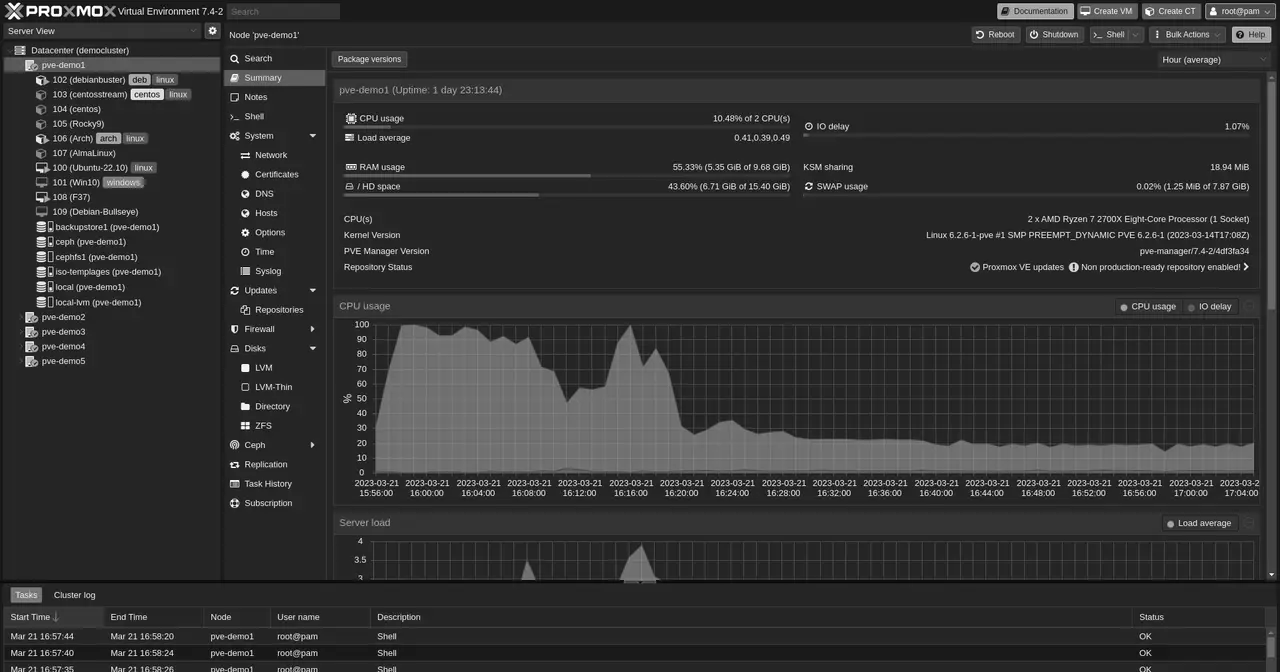Switch to the Cluster log tab
Image resolution: width=1280 pixels, height=672 pixels.
[x=74, y=595]
